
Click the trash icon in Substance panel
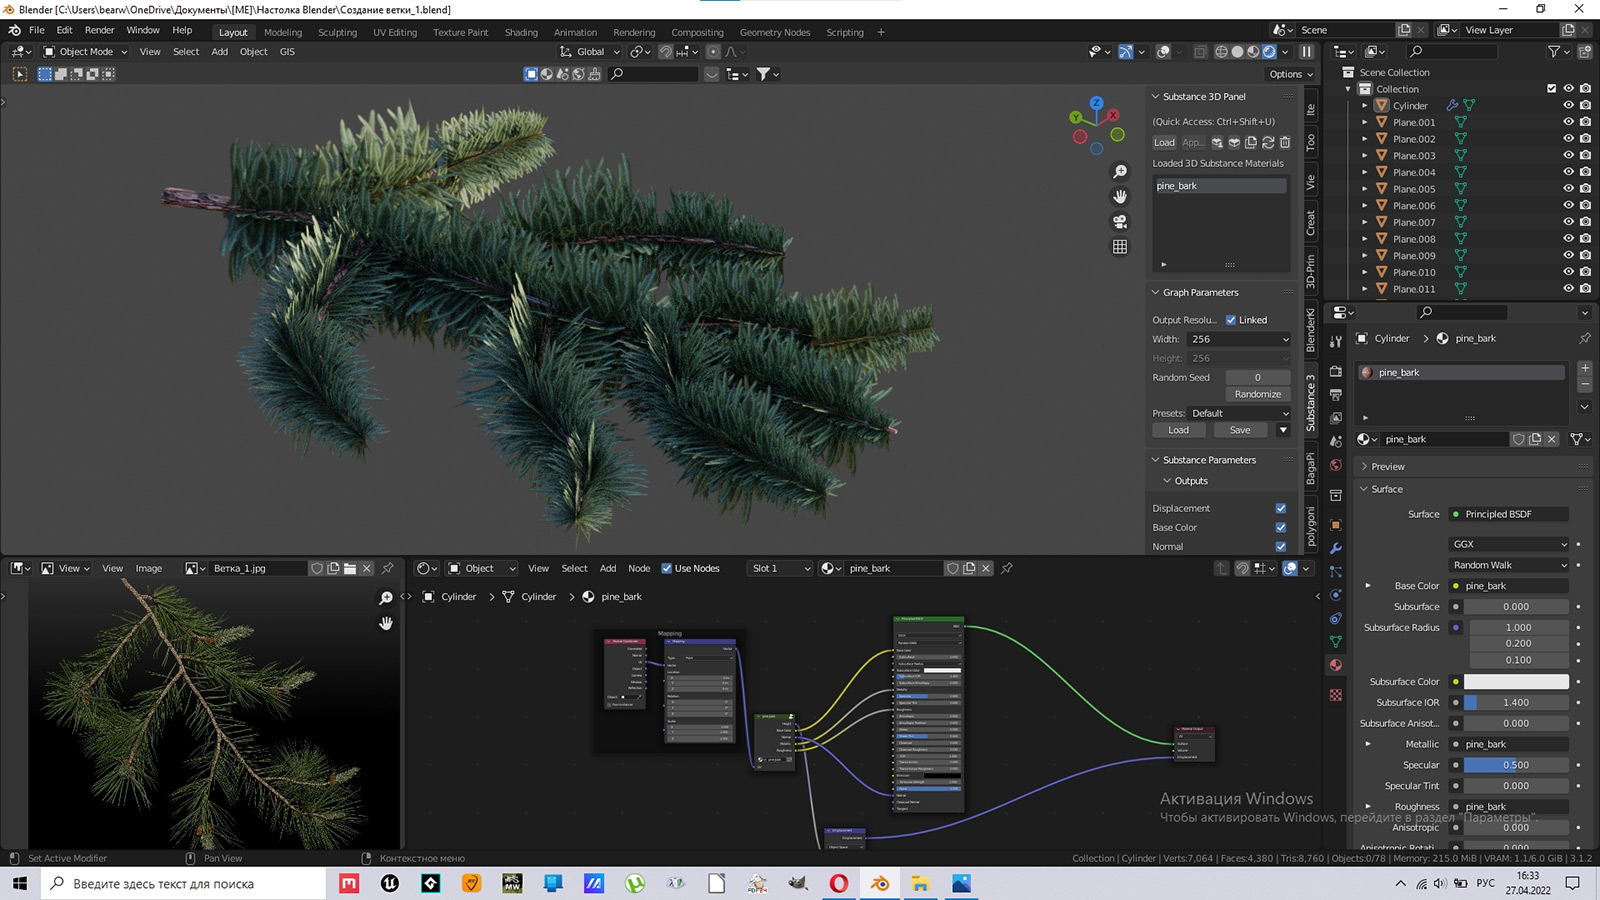(1285, 143)
